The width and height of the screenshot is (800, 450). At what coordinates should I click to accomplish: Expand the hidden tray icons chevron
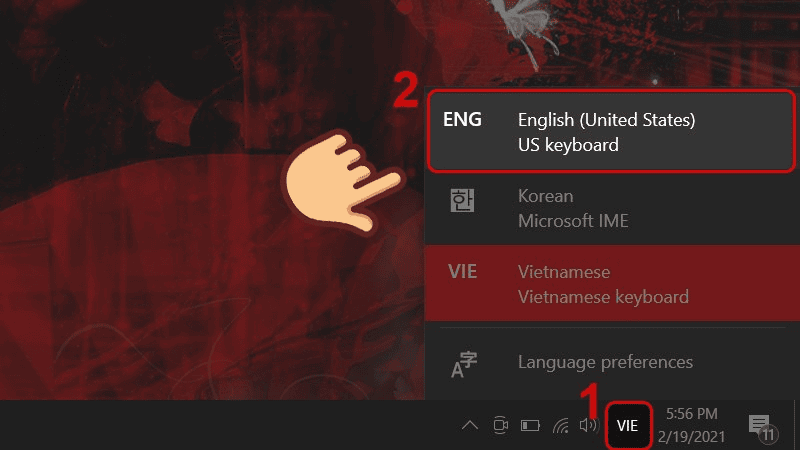point(470,425)
